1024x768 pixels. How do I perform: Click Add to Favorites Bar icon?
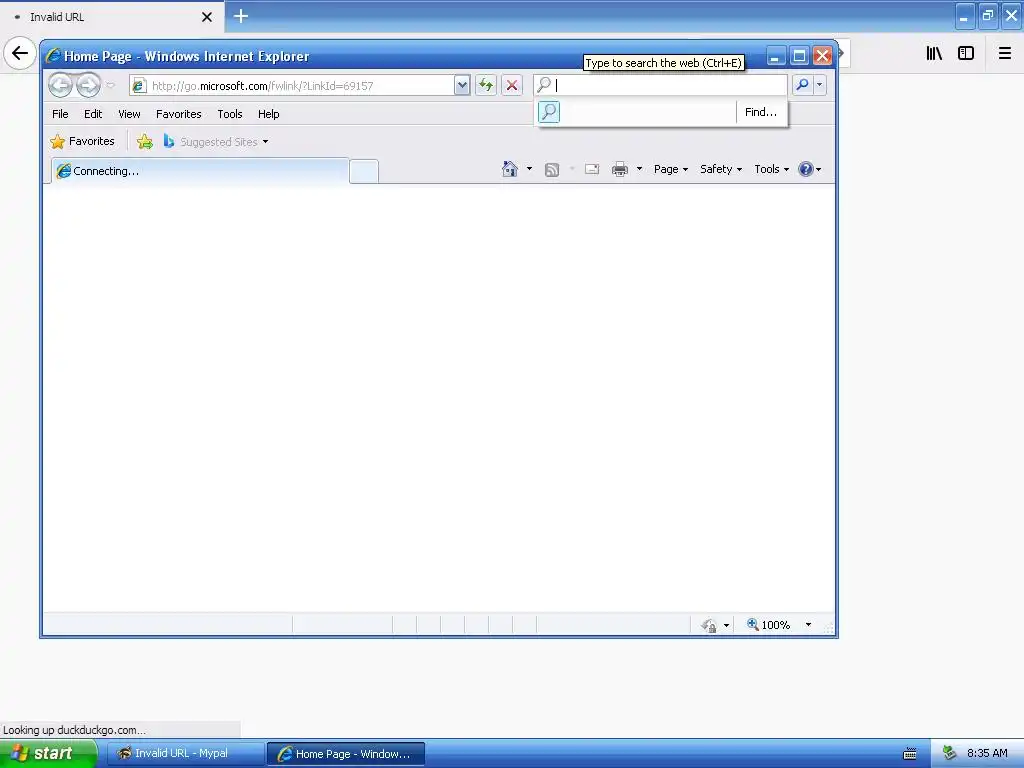[x=145, y=142]
